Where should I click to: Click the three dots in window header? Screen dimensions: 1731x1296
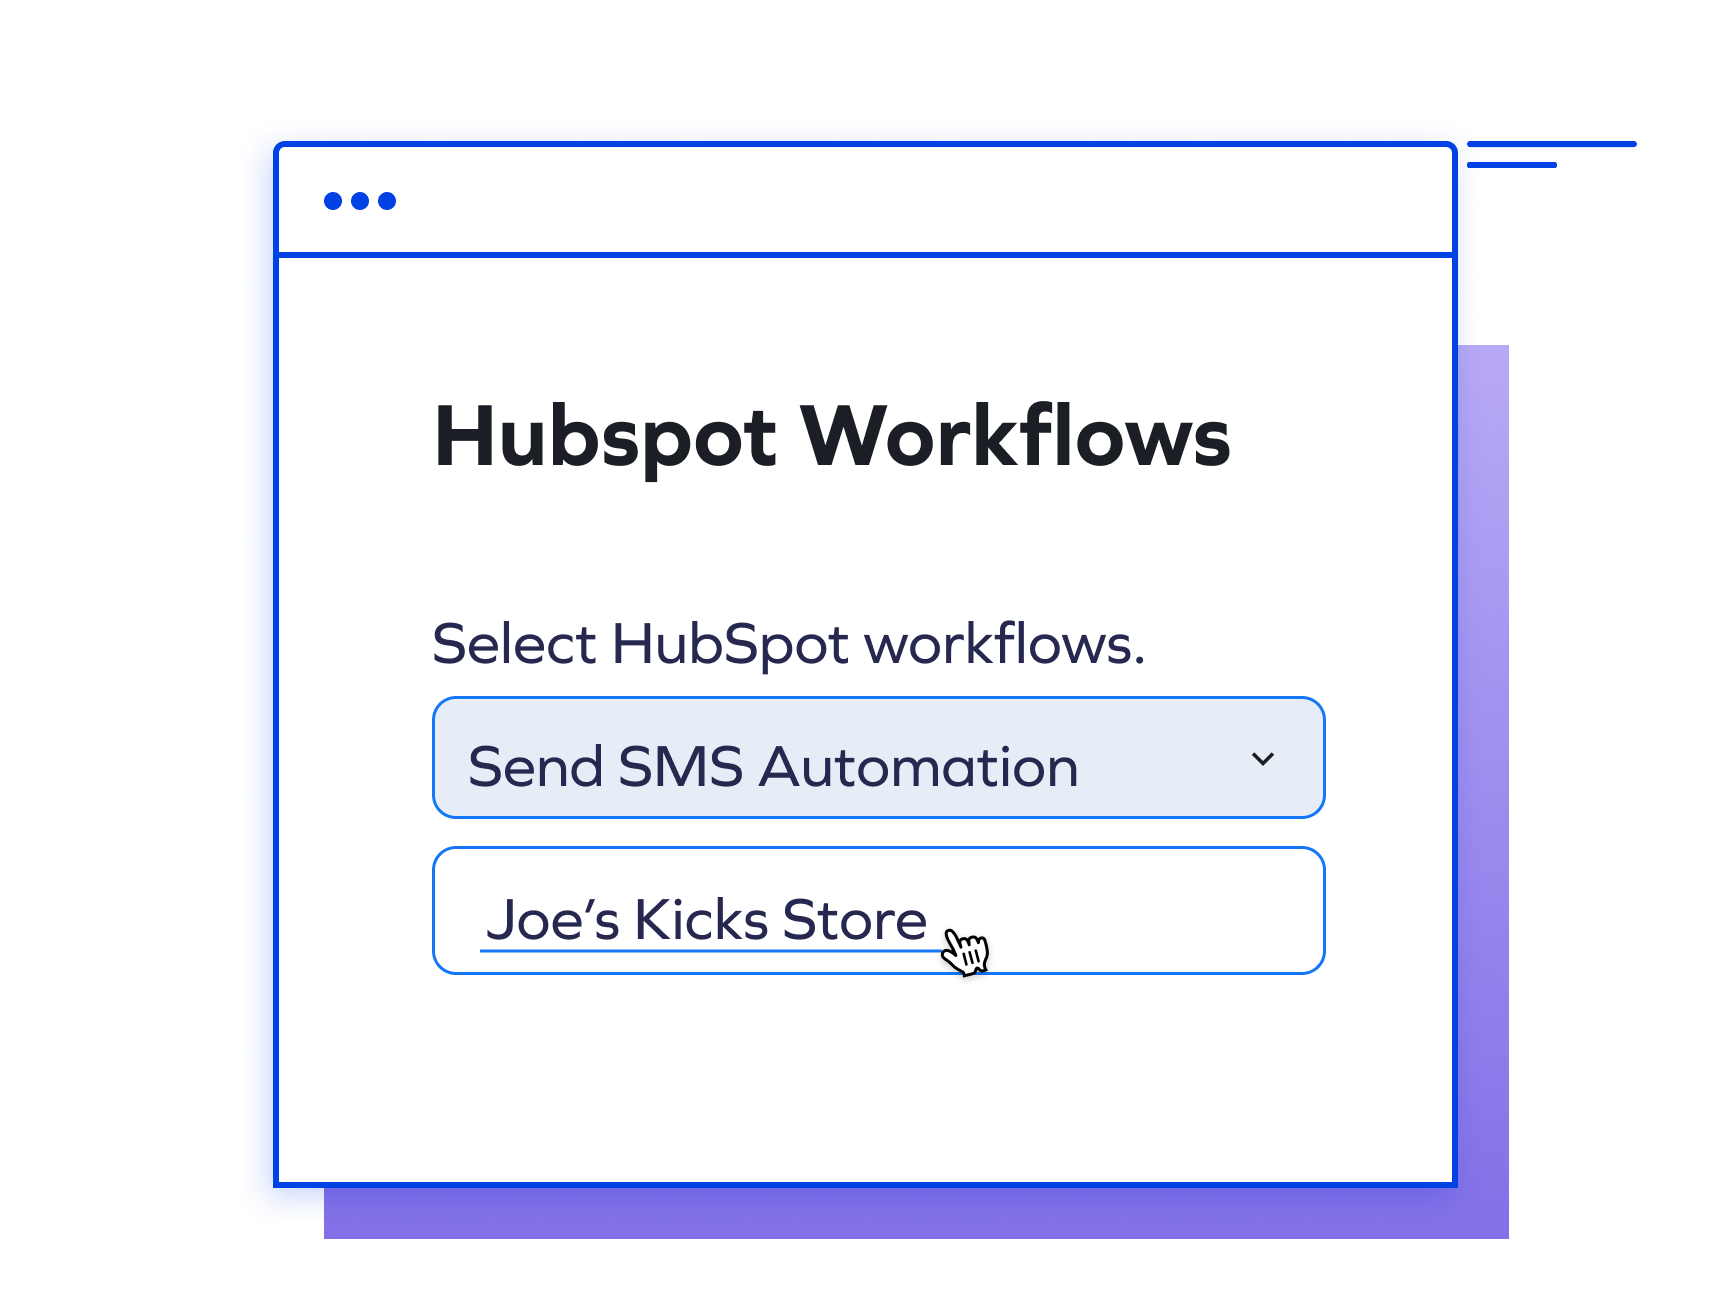(360, 201)
